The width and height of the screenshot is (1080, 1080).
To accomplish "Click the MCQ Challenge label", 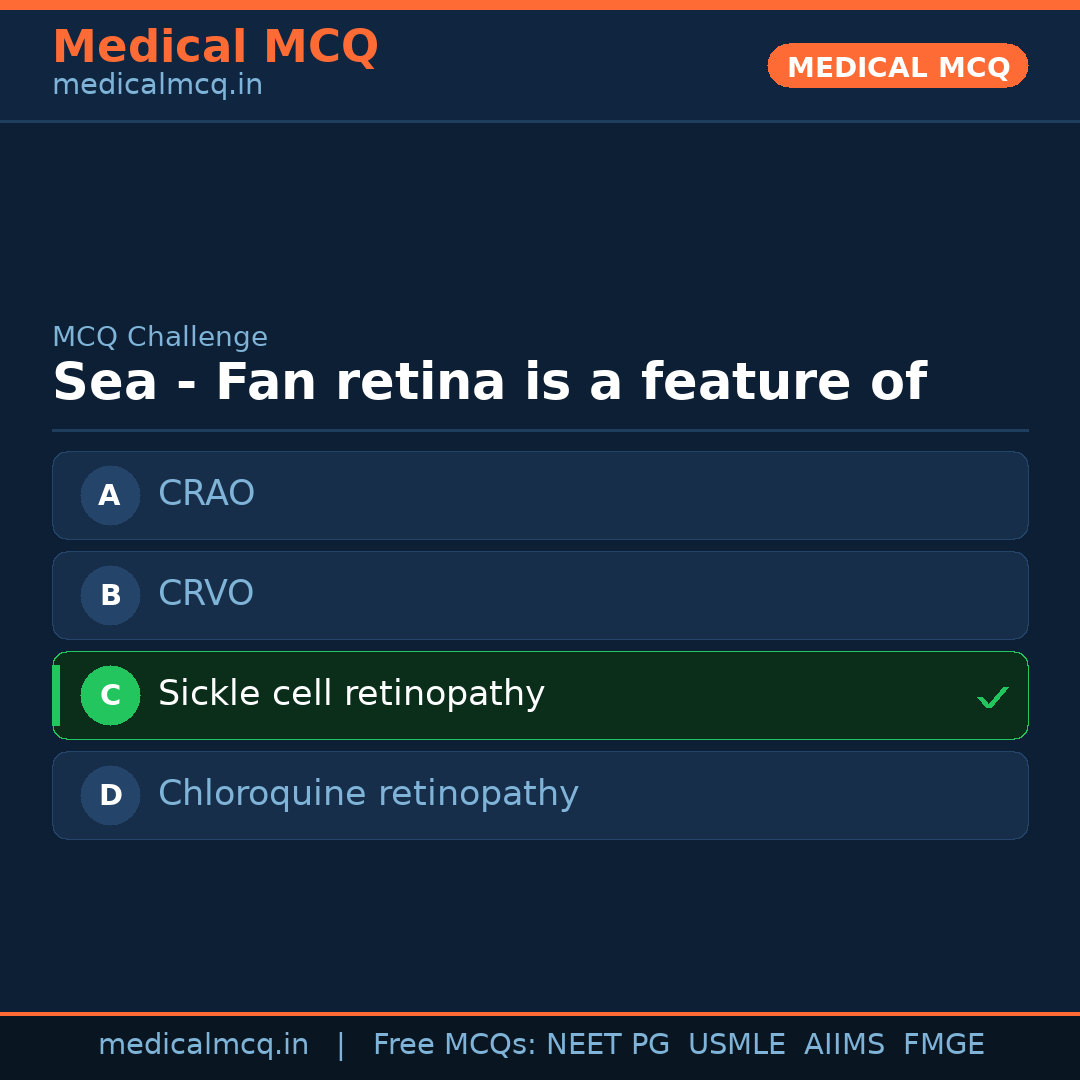I will pyautogui.click(x=160, y=337).
